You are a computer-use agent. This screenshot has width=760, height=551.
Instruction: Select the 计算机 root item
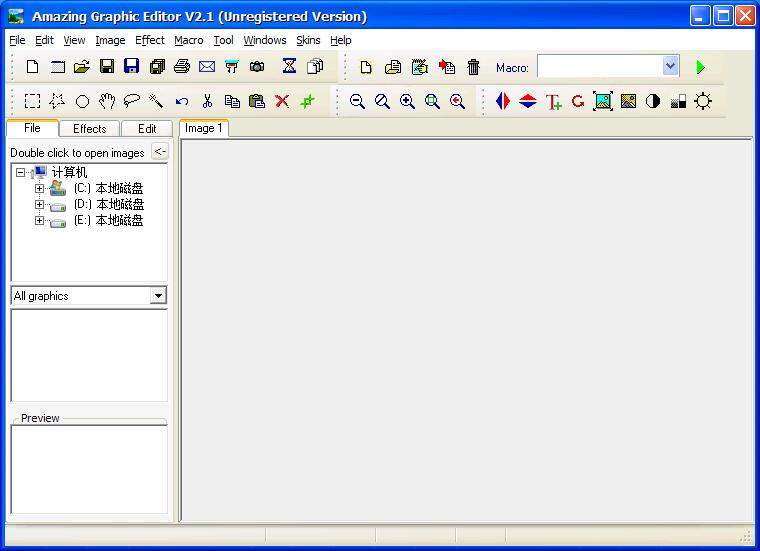[69, 172]
